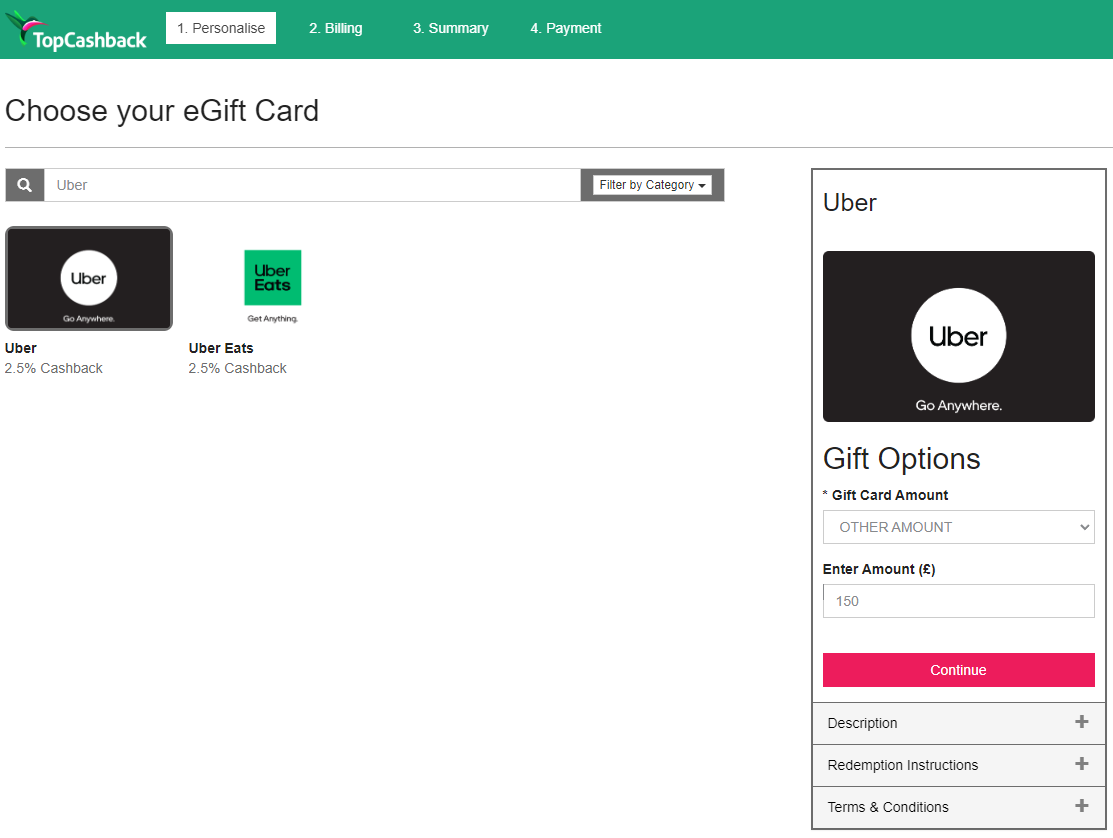Select the black Uber eGift card thumbnail
Screen dimensions: 1113x838
point(89,278)
